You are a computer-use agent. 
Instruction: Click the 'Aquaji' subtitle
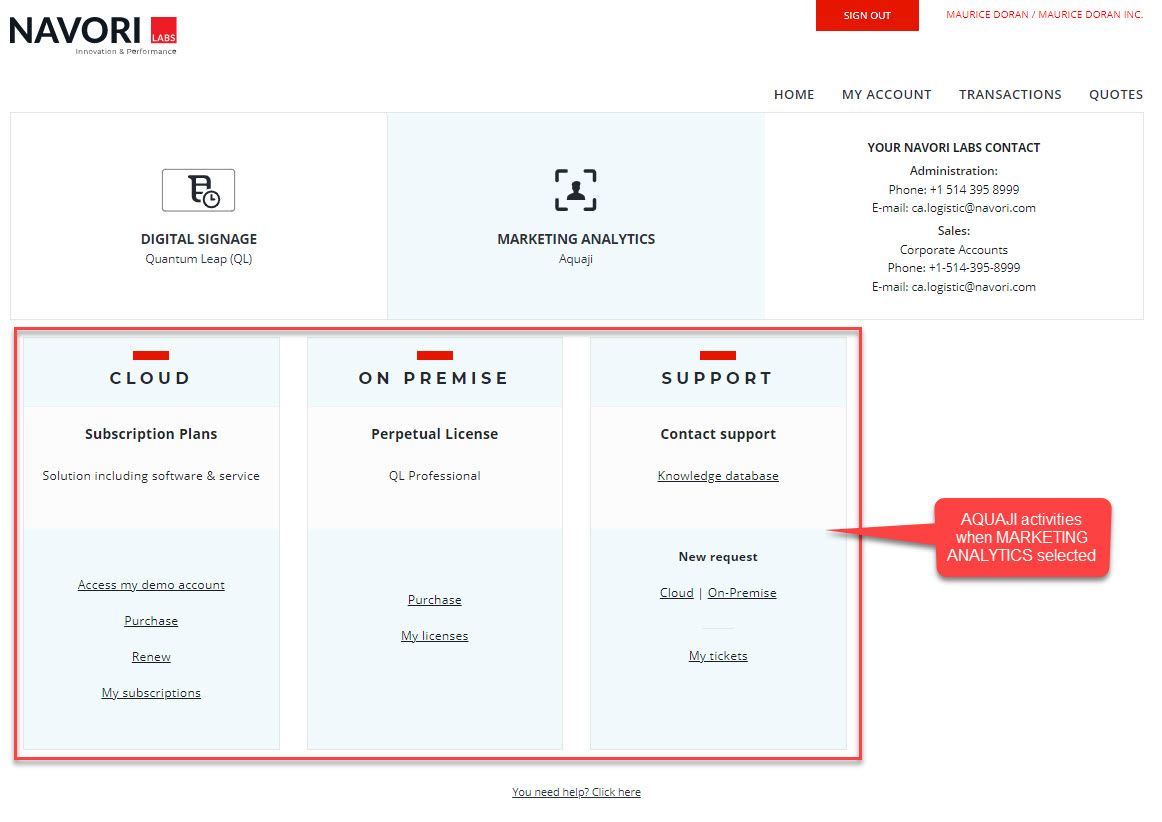pos(576,259)
